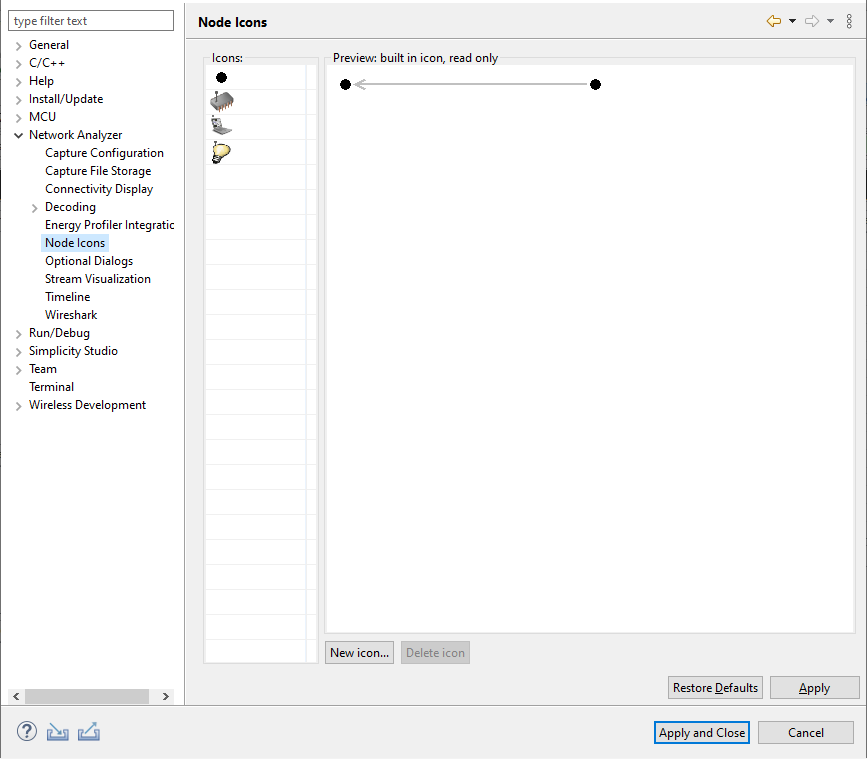
Task: Collapse the Network Analyzer tree branch
Action: [17, 134]
